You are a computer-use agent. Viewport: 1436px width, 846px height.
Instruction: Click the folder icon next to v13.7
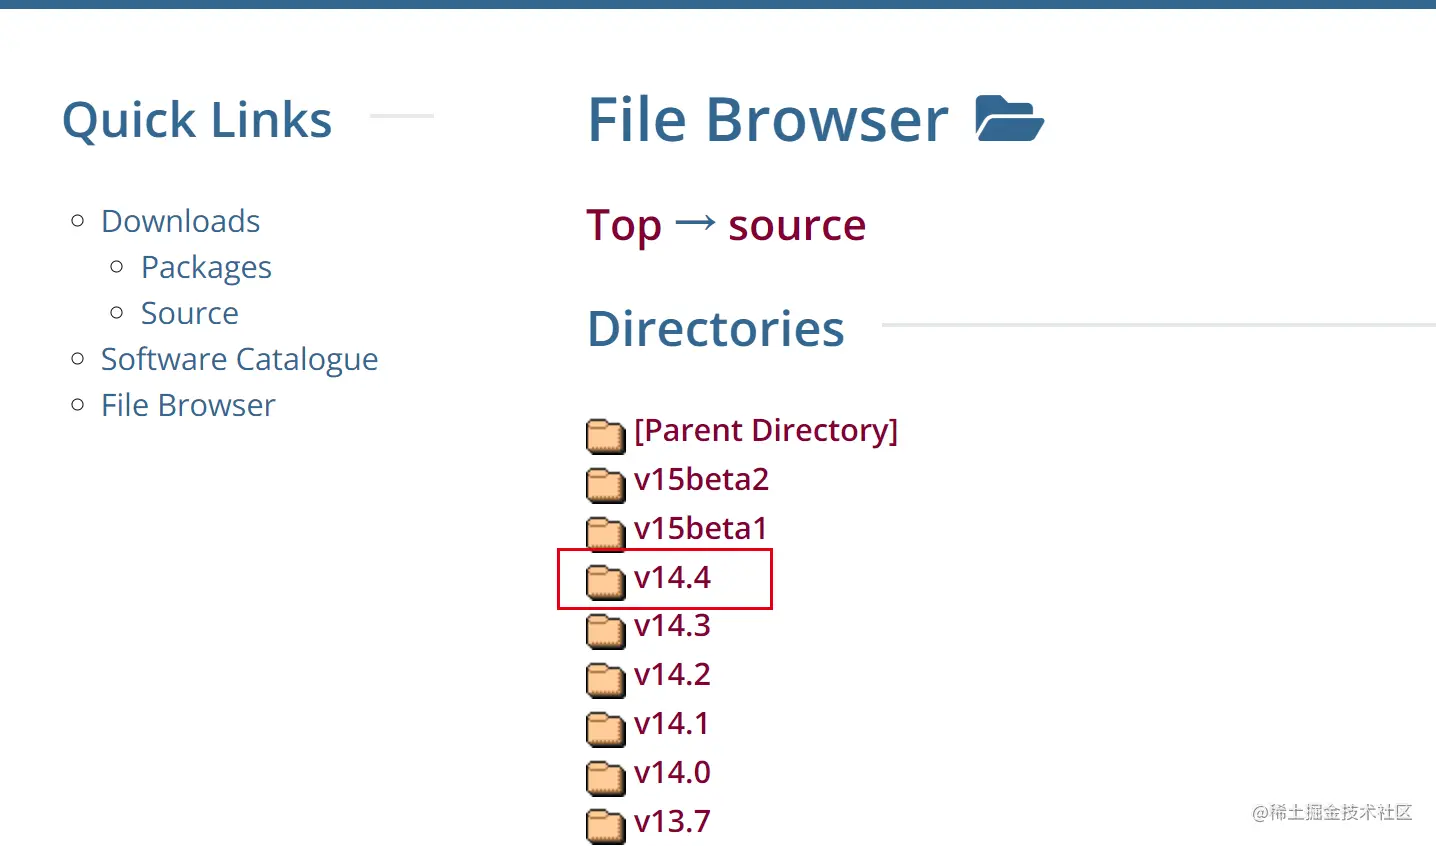tap(606, 827)
